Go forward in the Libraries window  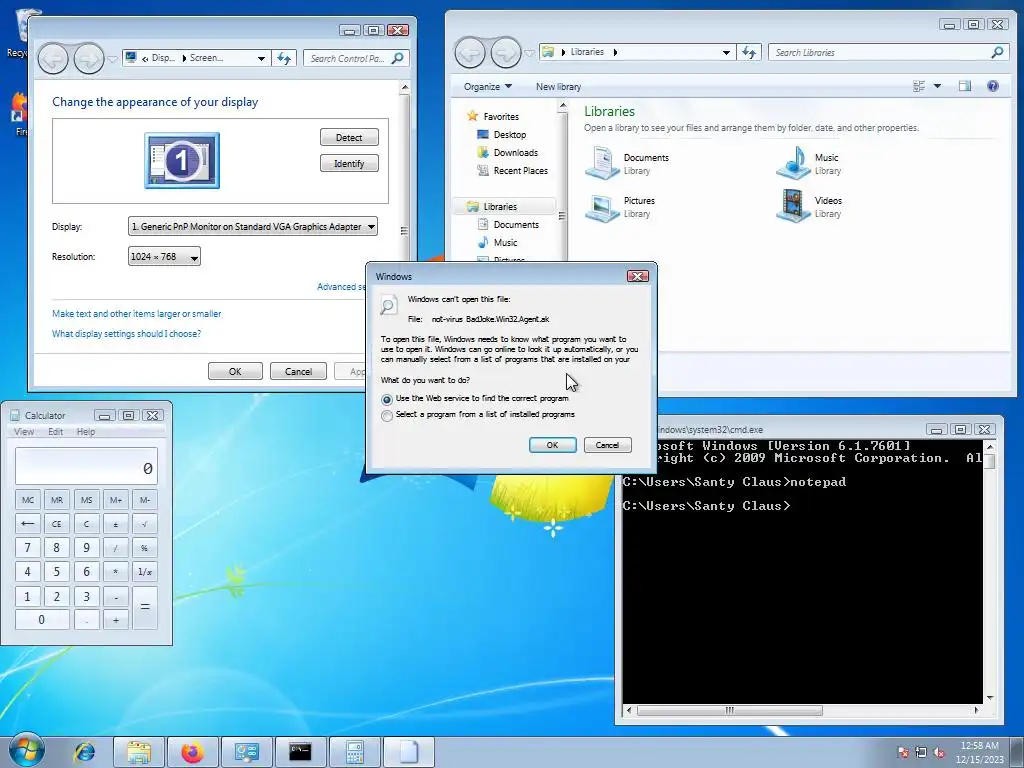[505, 52]
